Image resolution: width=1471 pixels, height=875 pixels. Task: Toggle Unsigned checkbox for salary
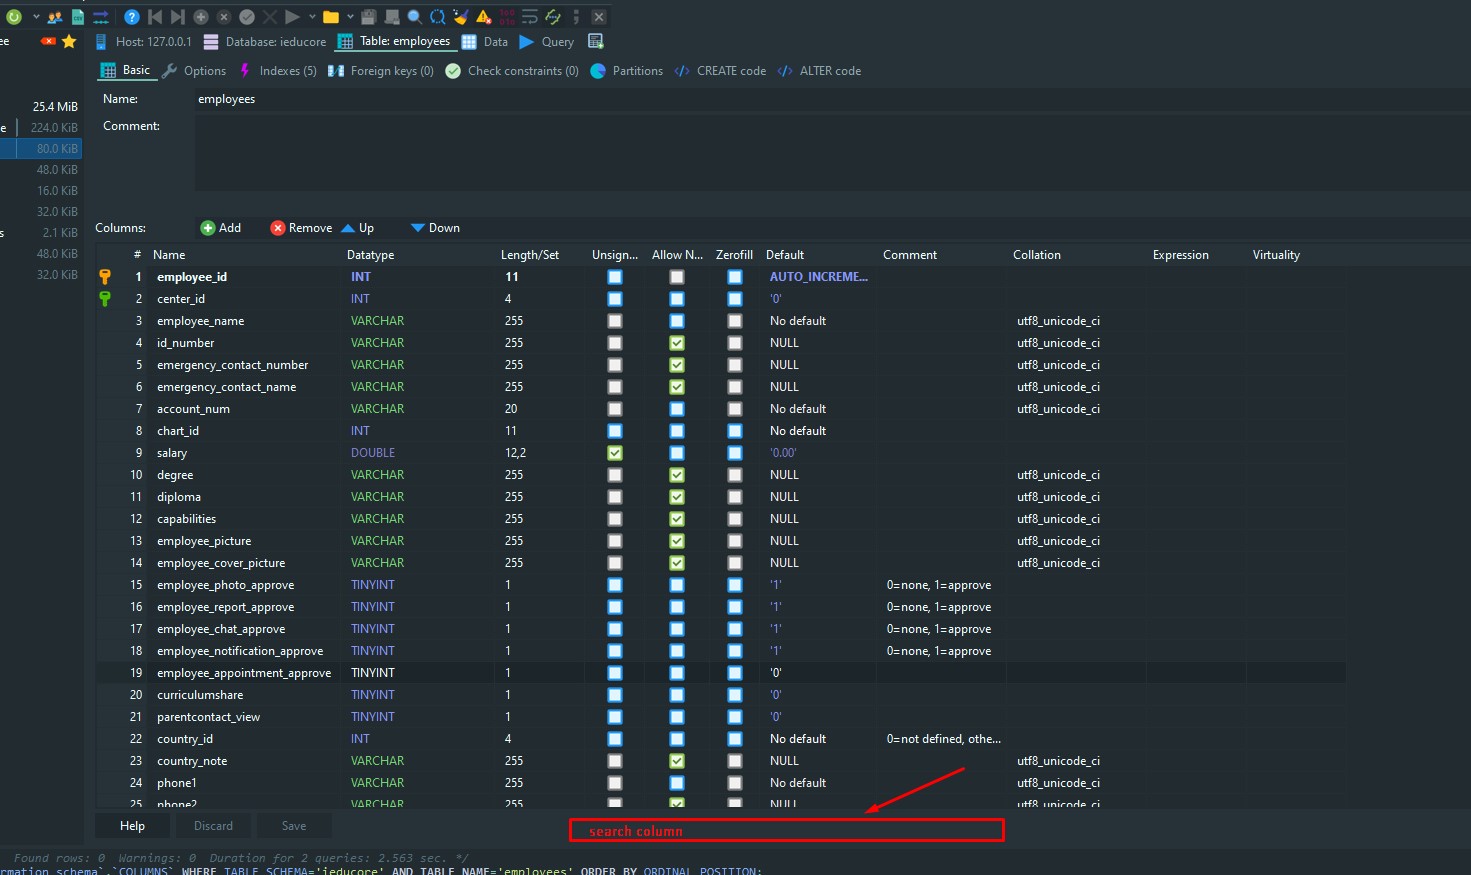(x=615, y=453)
